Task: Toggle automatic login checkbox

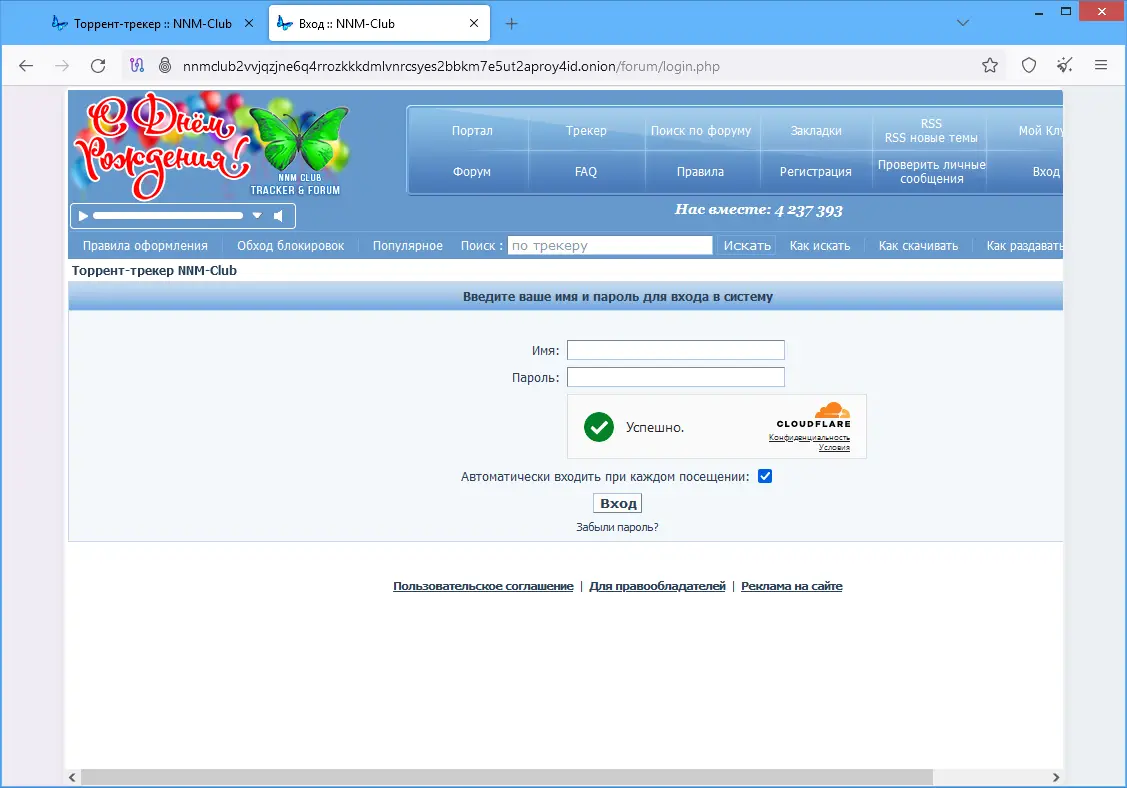Action: coord(765,477)
